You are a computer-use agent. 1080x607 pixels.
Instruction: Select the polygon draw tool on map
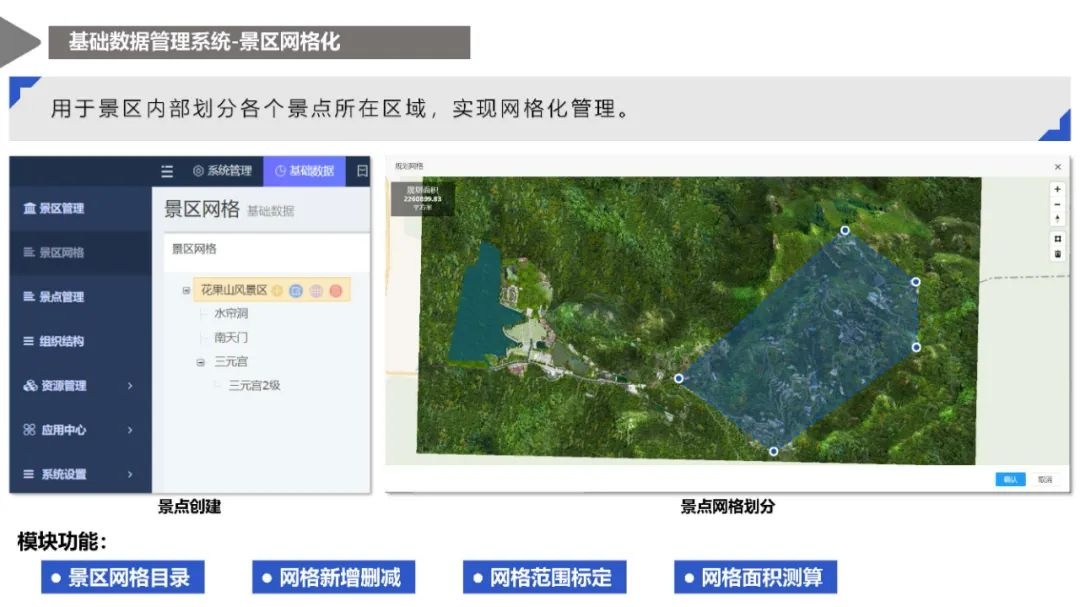(1057, 238)
